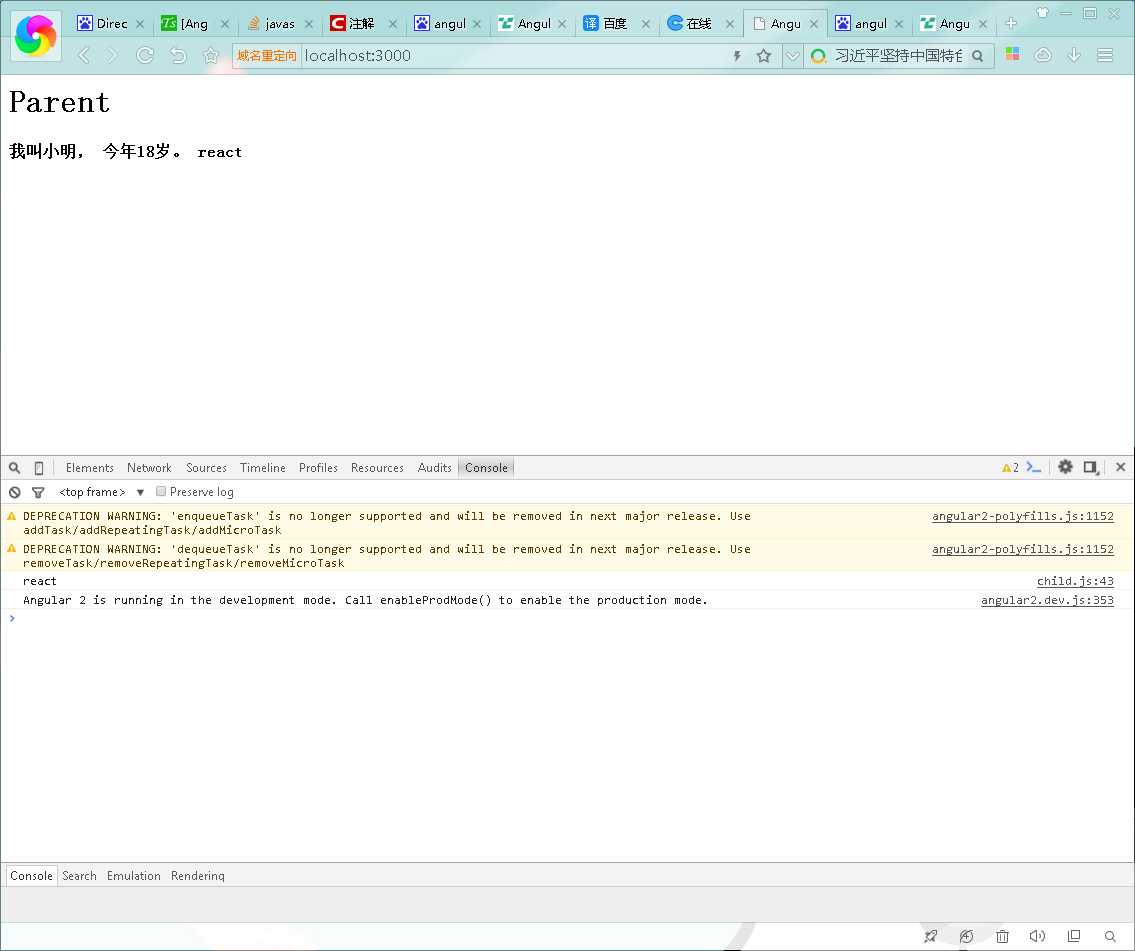The image size is (1135, 951).
Task: Click the dock-side DevTools icon
Action: point(1091,468)
